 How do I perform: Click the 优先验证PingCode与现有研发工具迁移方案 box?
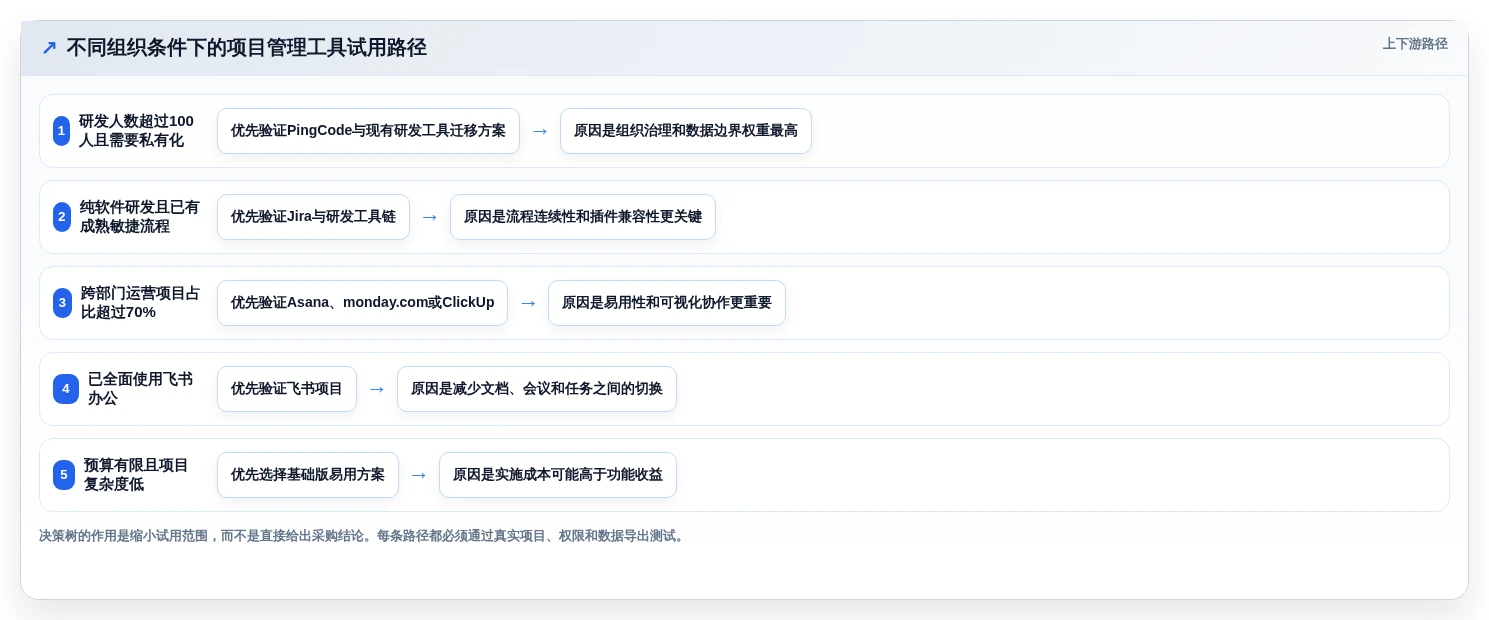[368, 131]
